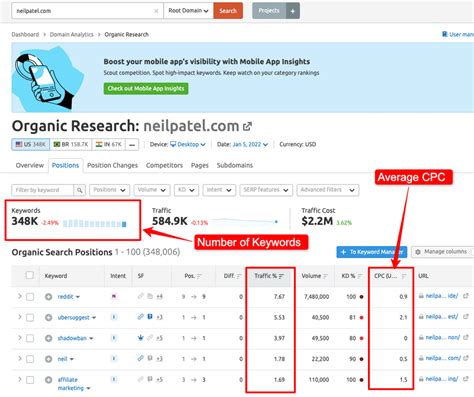Click ubersuggest sitelinks SERP feature icon
This screenshot has width=474, height=397.
coord(141,317)
